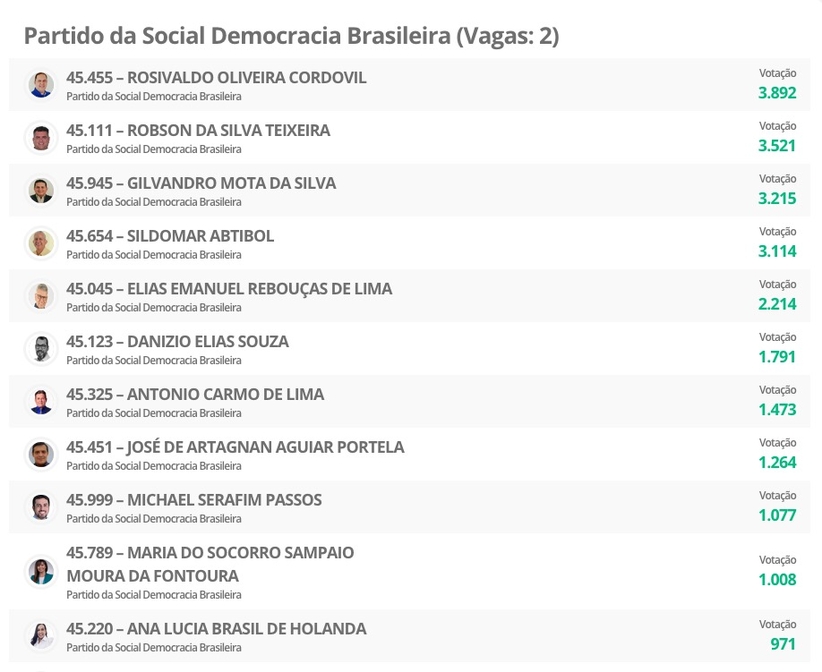This screenshot has width=822, height=672.
Task: Select the 45.123 Danizio Elias Souza name
Action: [177, 342]
